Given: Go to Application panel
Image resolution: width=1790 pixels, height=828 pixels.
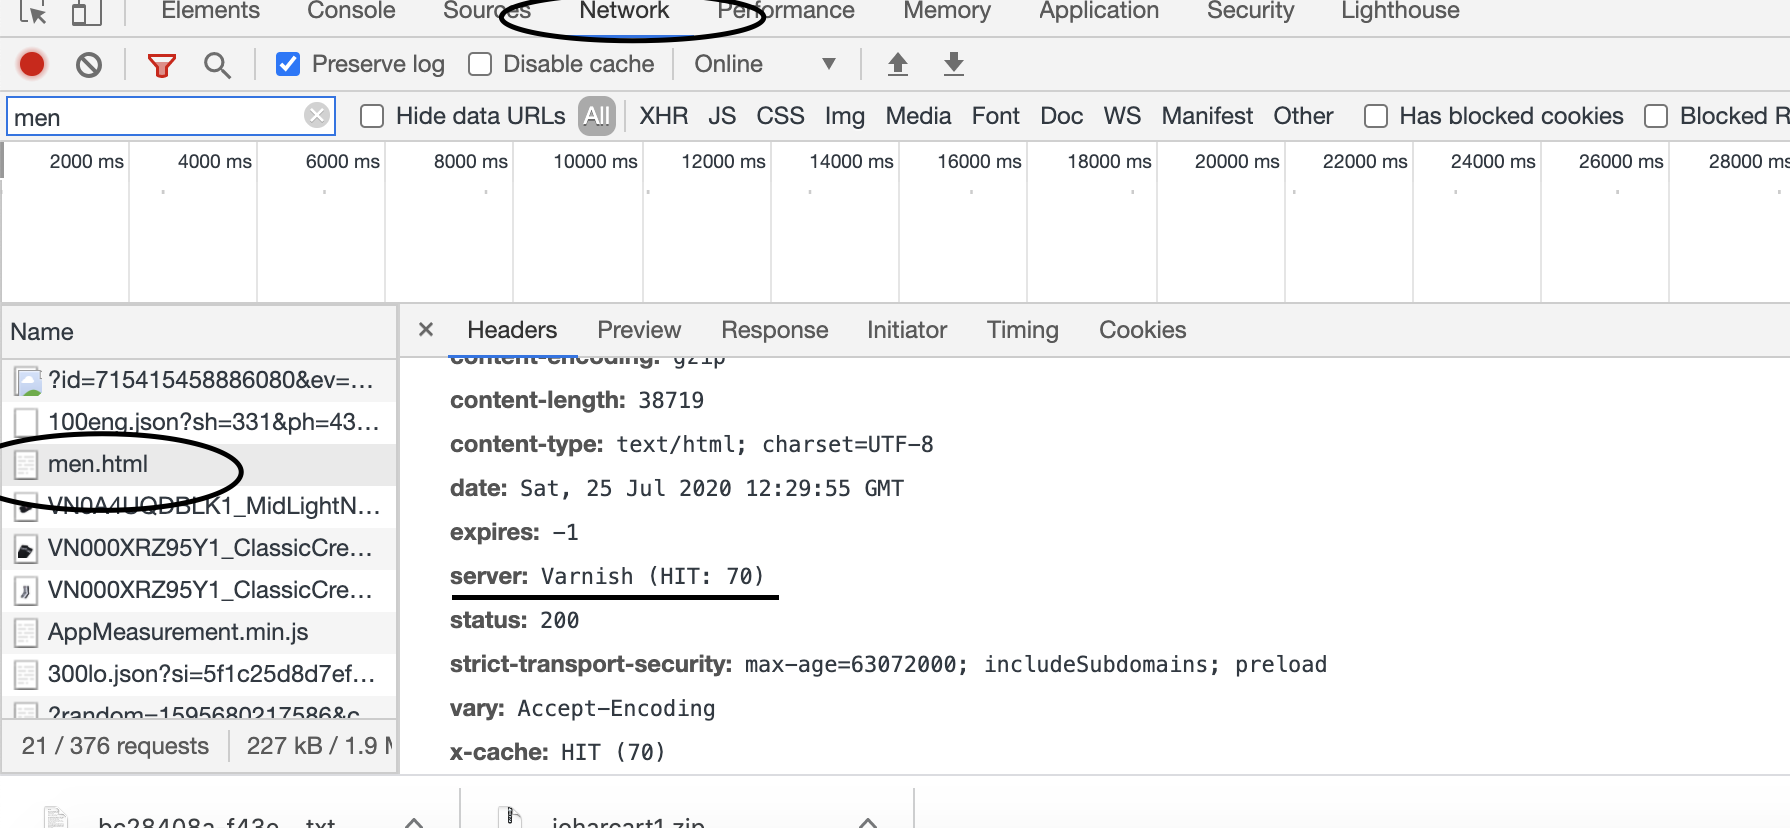Looking at the screenshot, I should (1099, 11).
